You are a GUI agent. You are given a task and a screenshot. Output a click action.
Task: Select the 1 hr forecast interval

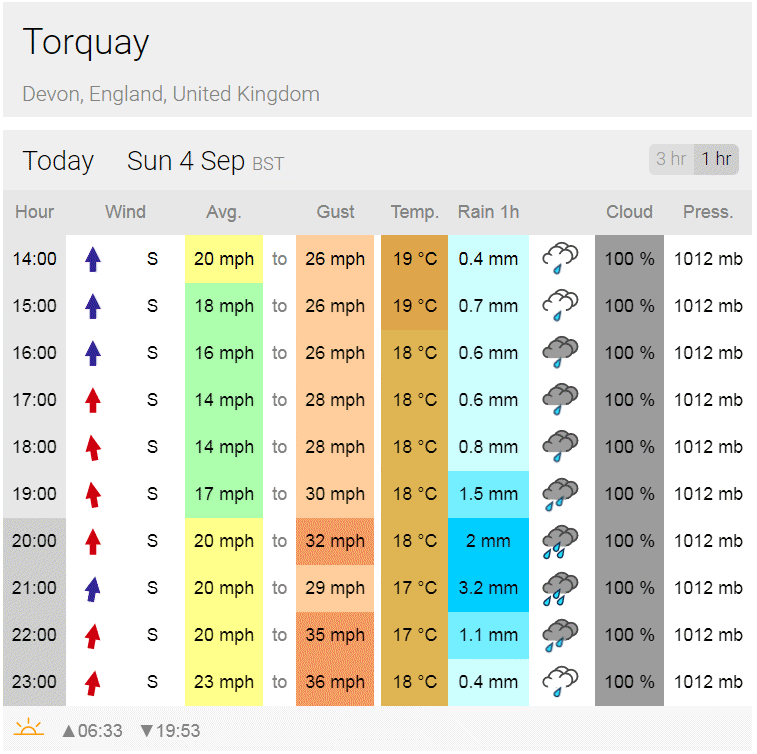click(716, 159)
